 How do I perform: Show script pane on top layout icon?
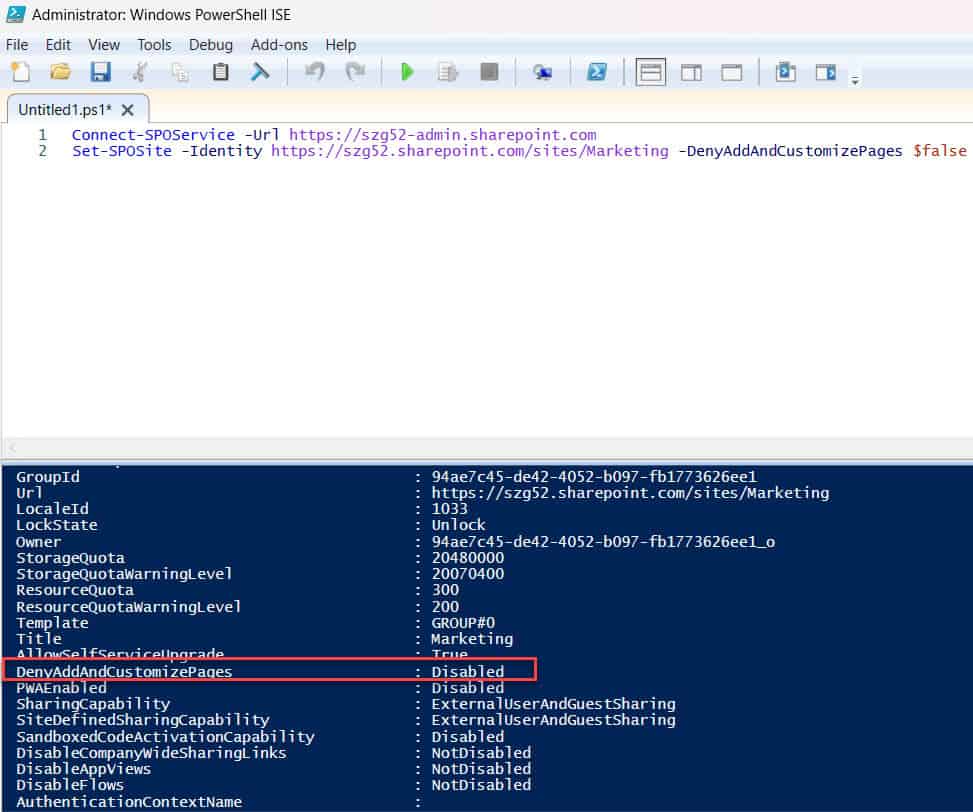coord(650,73)
